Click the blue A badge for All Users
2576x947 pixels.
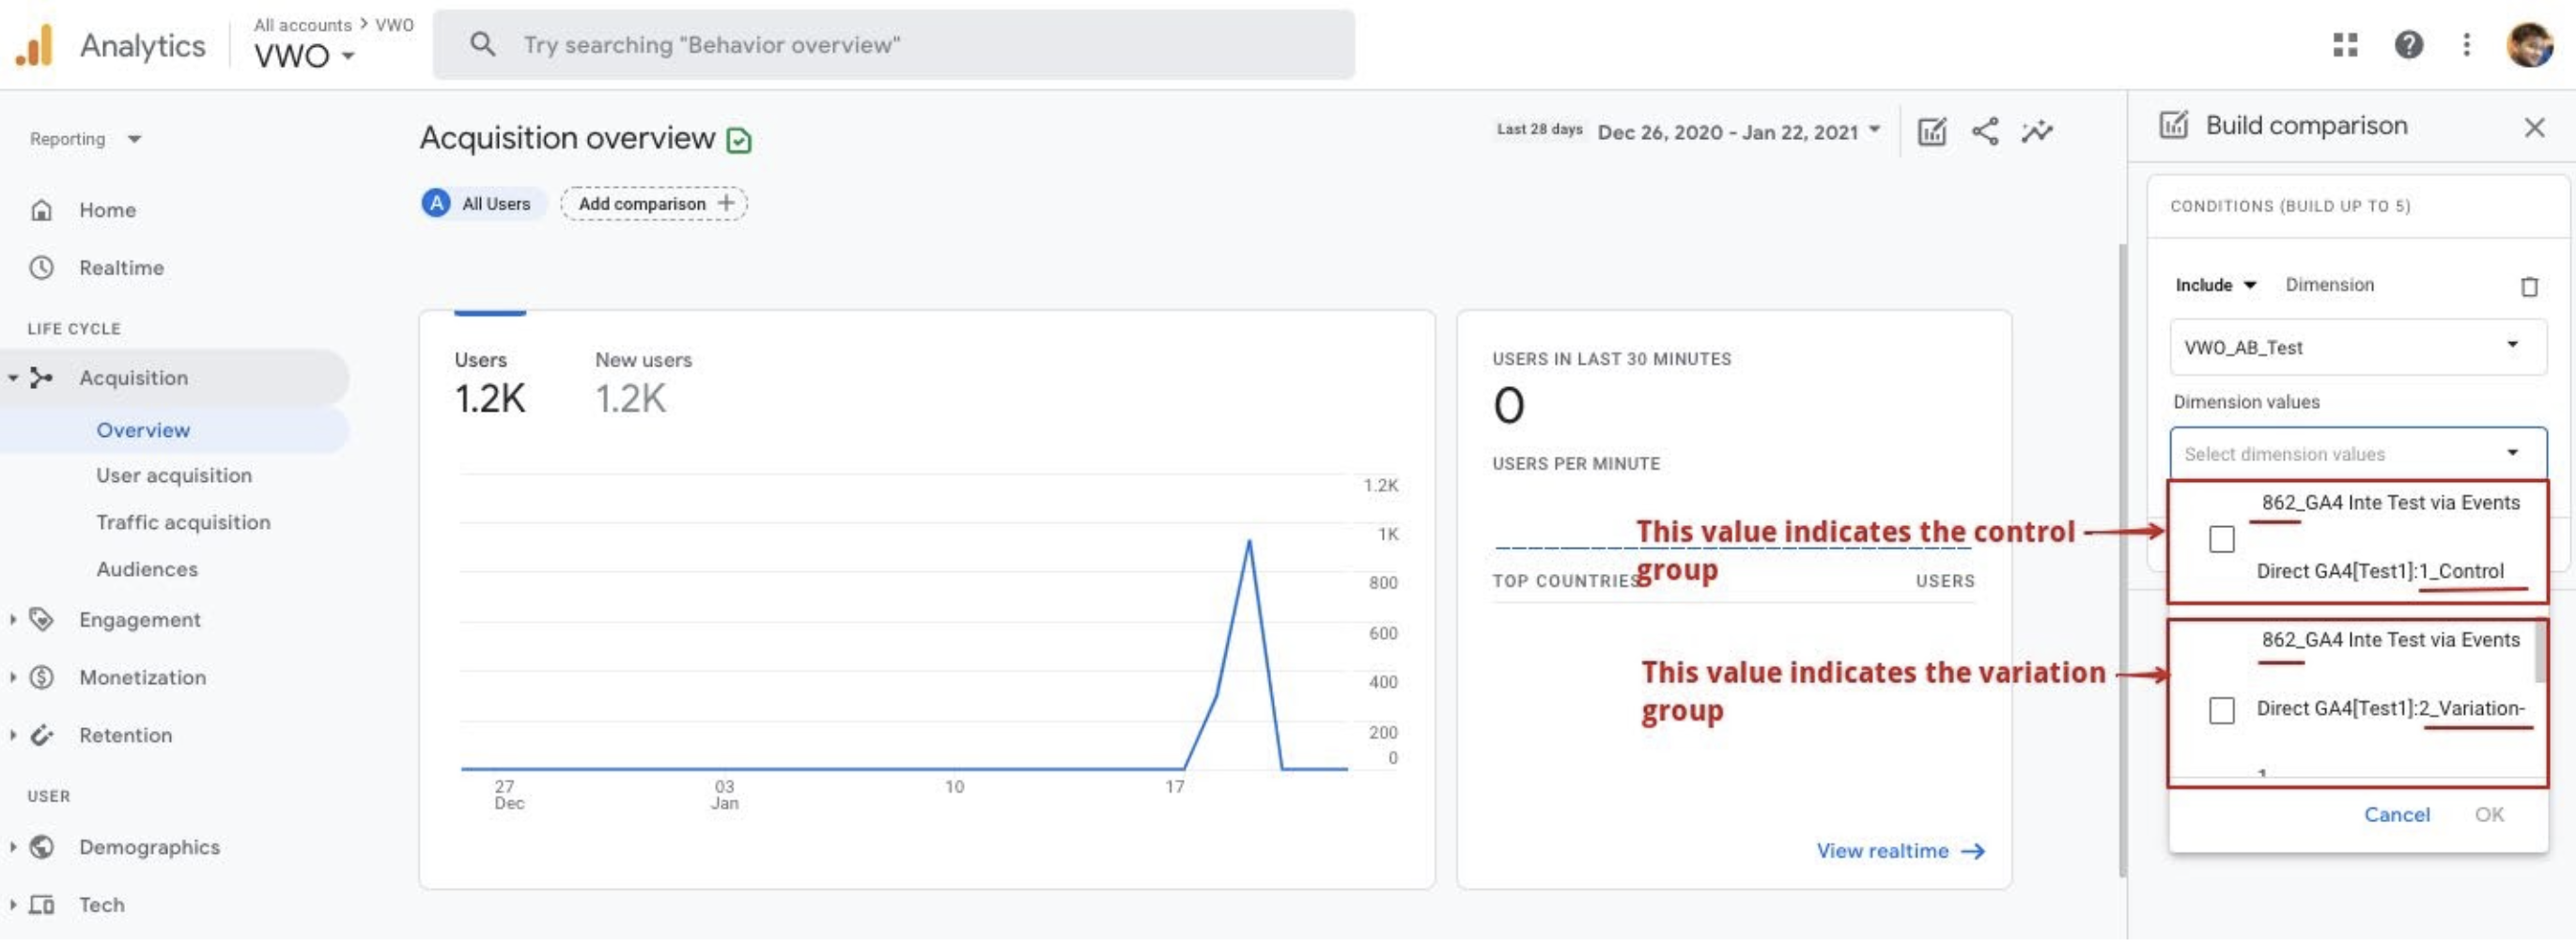tap(436, 203)
